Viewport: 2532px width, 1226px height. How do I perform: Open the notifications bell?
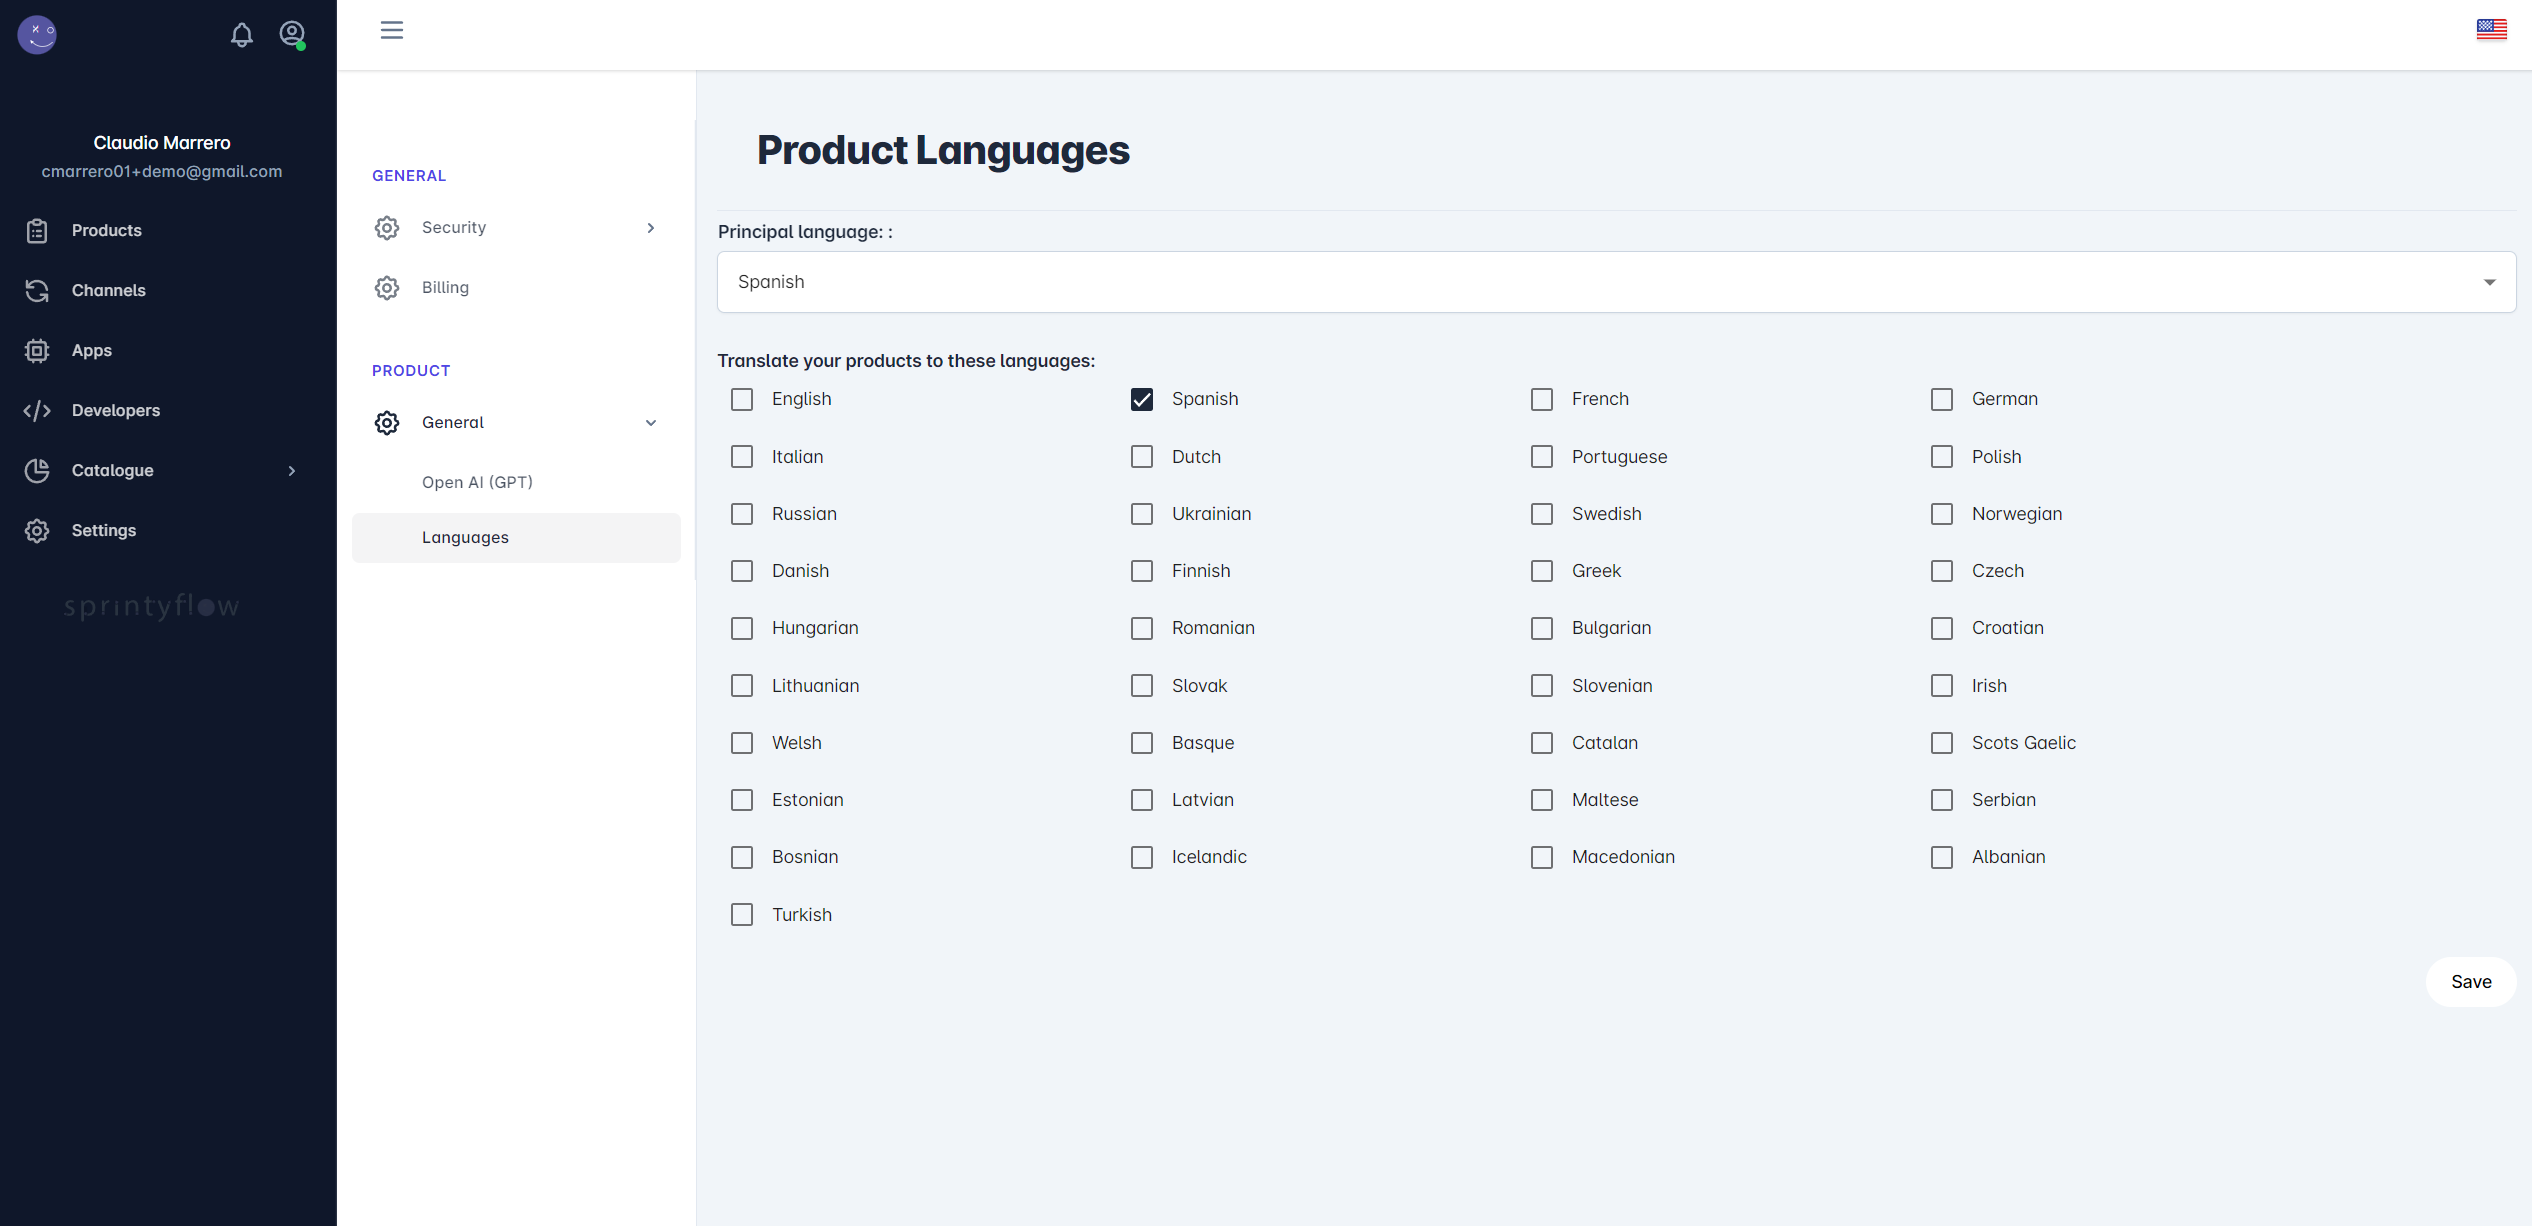click(241, 35)
